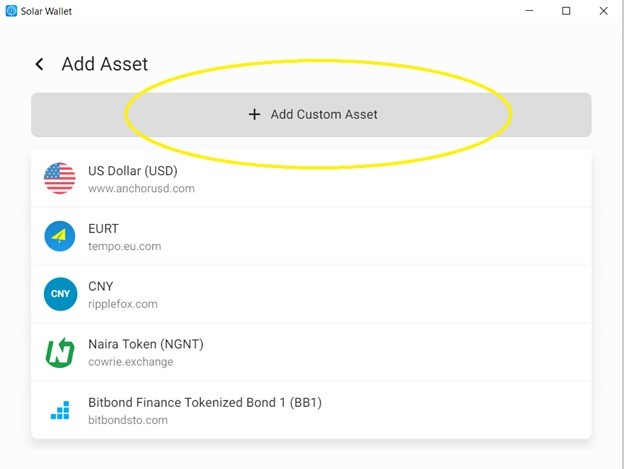Click the Solar Wallet app icon in title bar
This screenshot has width=624, height=469.
tap(11, 11)
